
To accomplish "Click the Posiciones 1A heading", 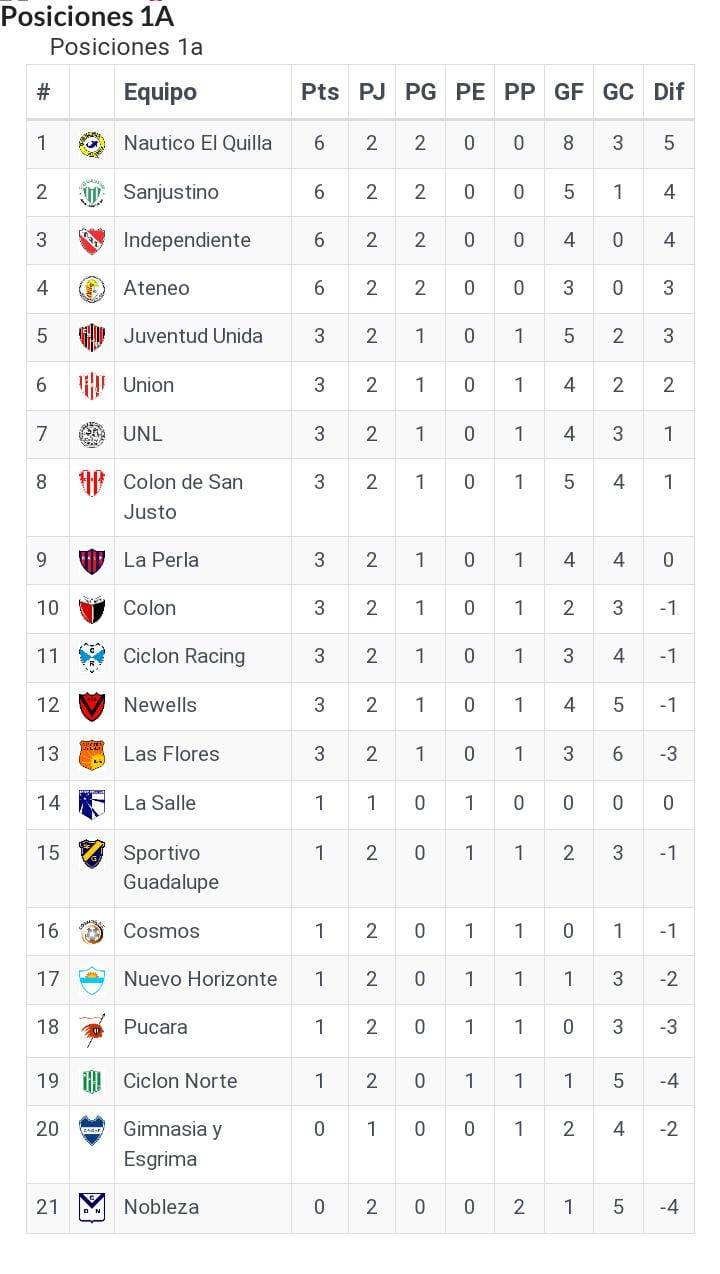I will pos(88,17).
